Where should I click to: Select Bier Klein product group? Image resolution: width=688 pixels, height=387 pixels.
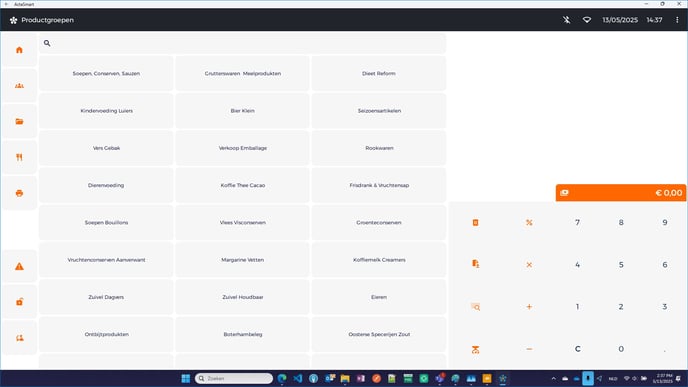click(243, 111)
